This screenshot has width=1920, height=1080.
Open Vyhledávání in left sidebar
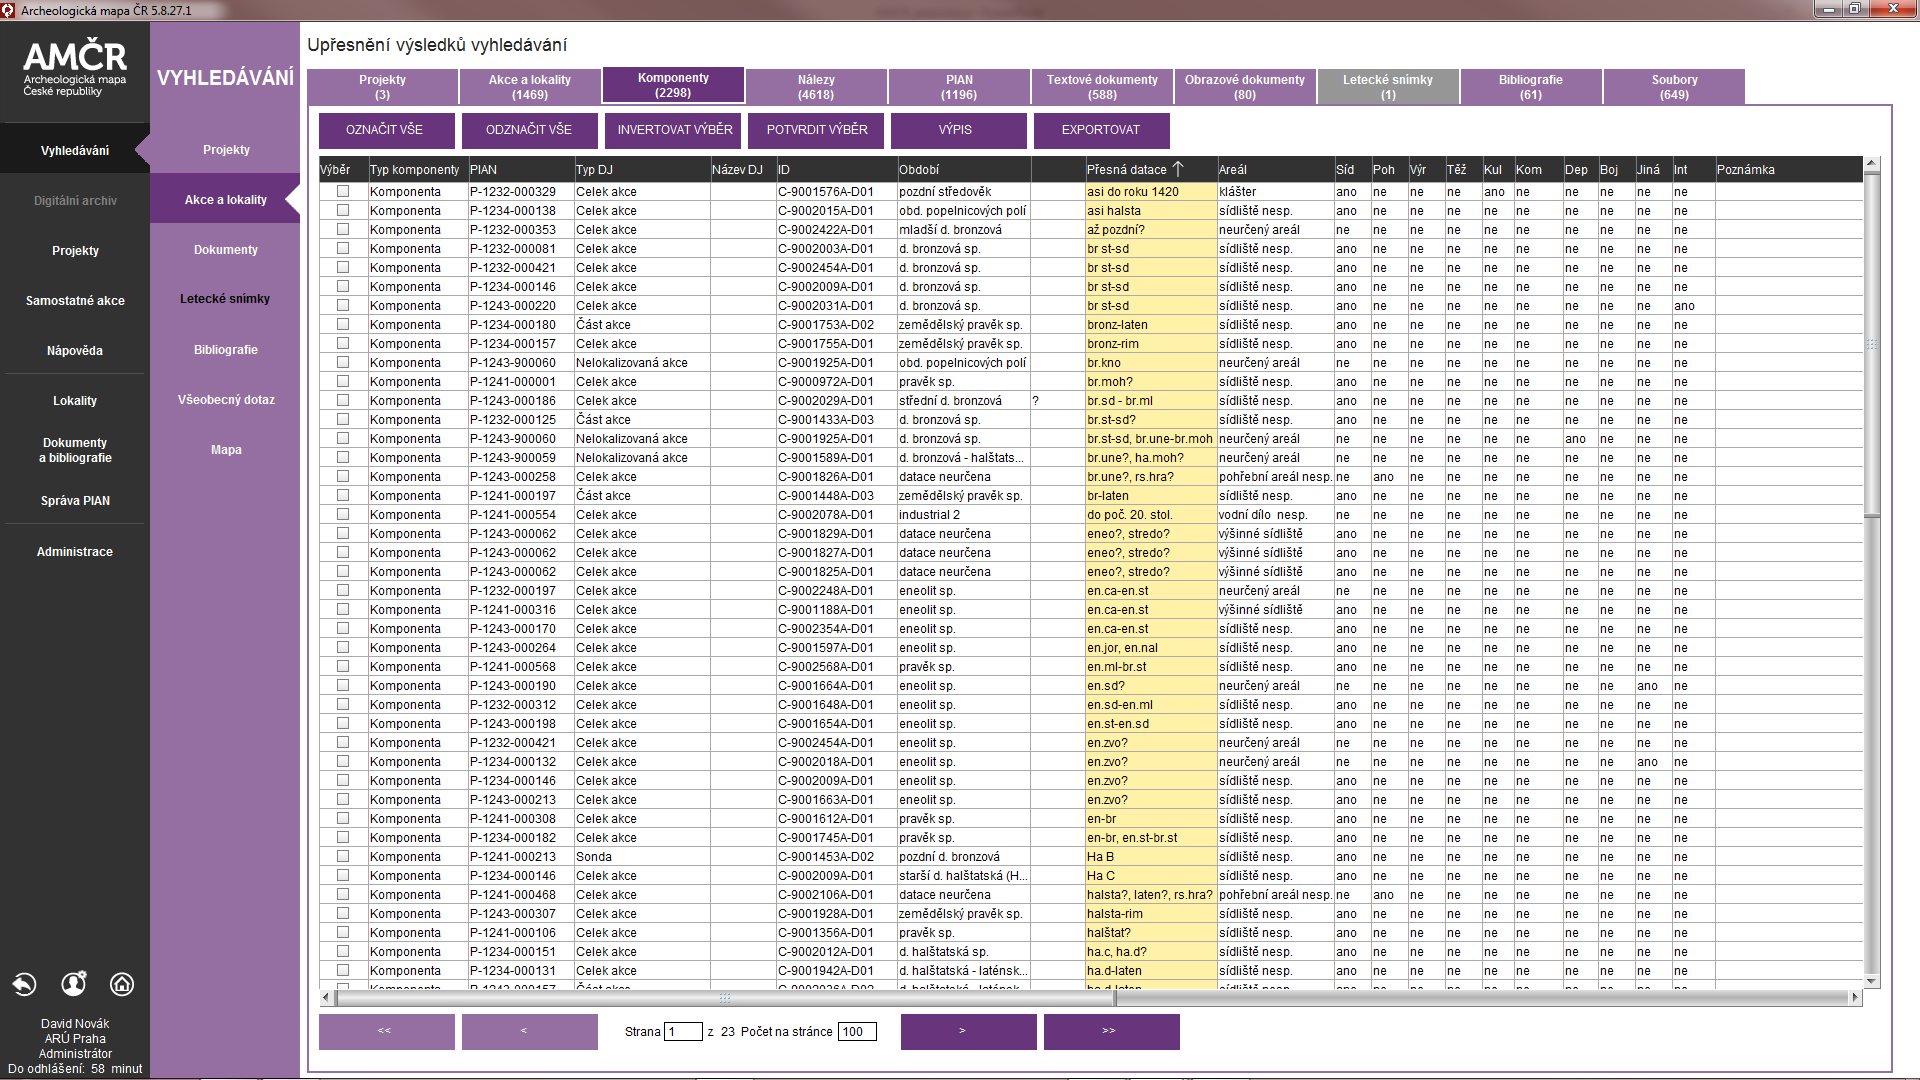[75, 151]
